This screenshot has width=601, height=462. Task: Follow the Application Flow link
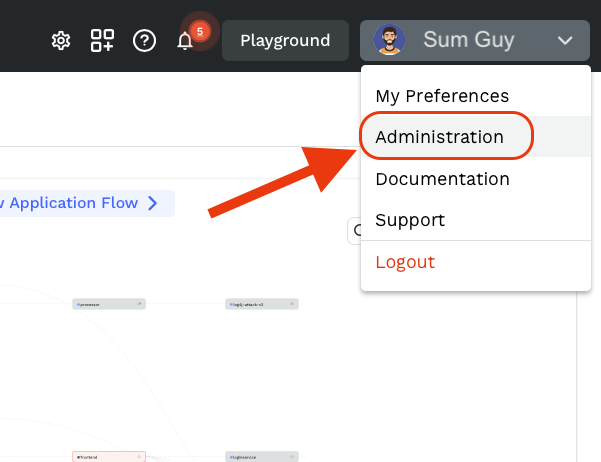pyautogui.click(x=80, y=203)
